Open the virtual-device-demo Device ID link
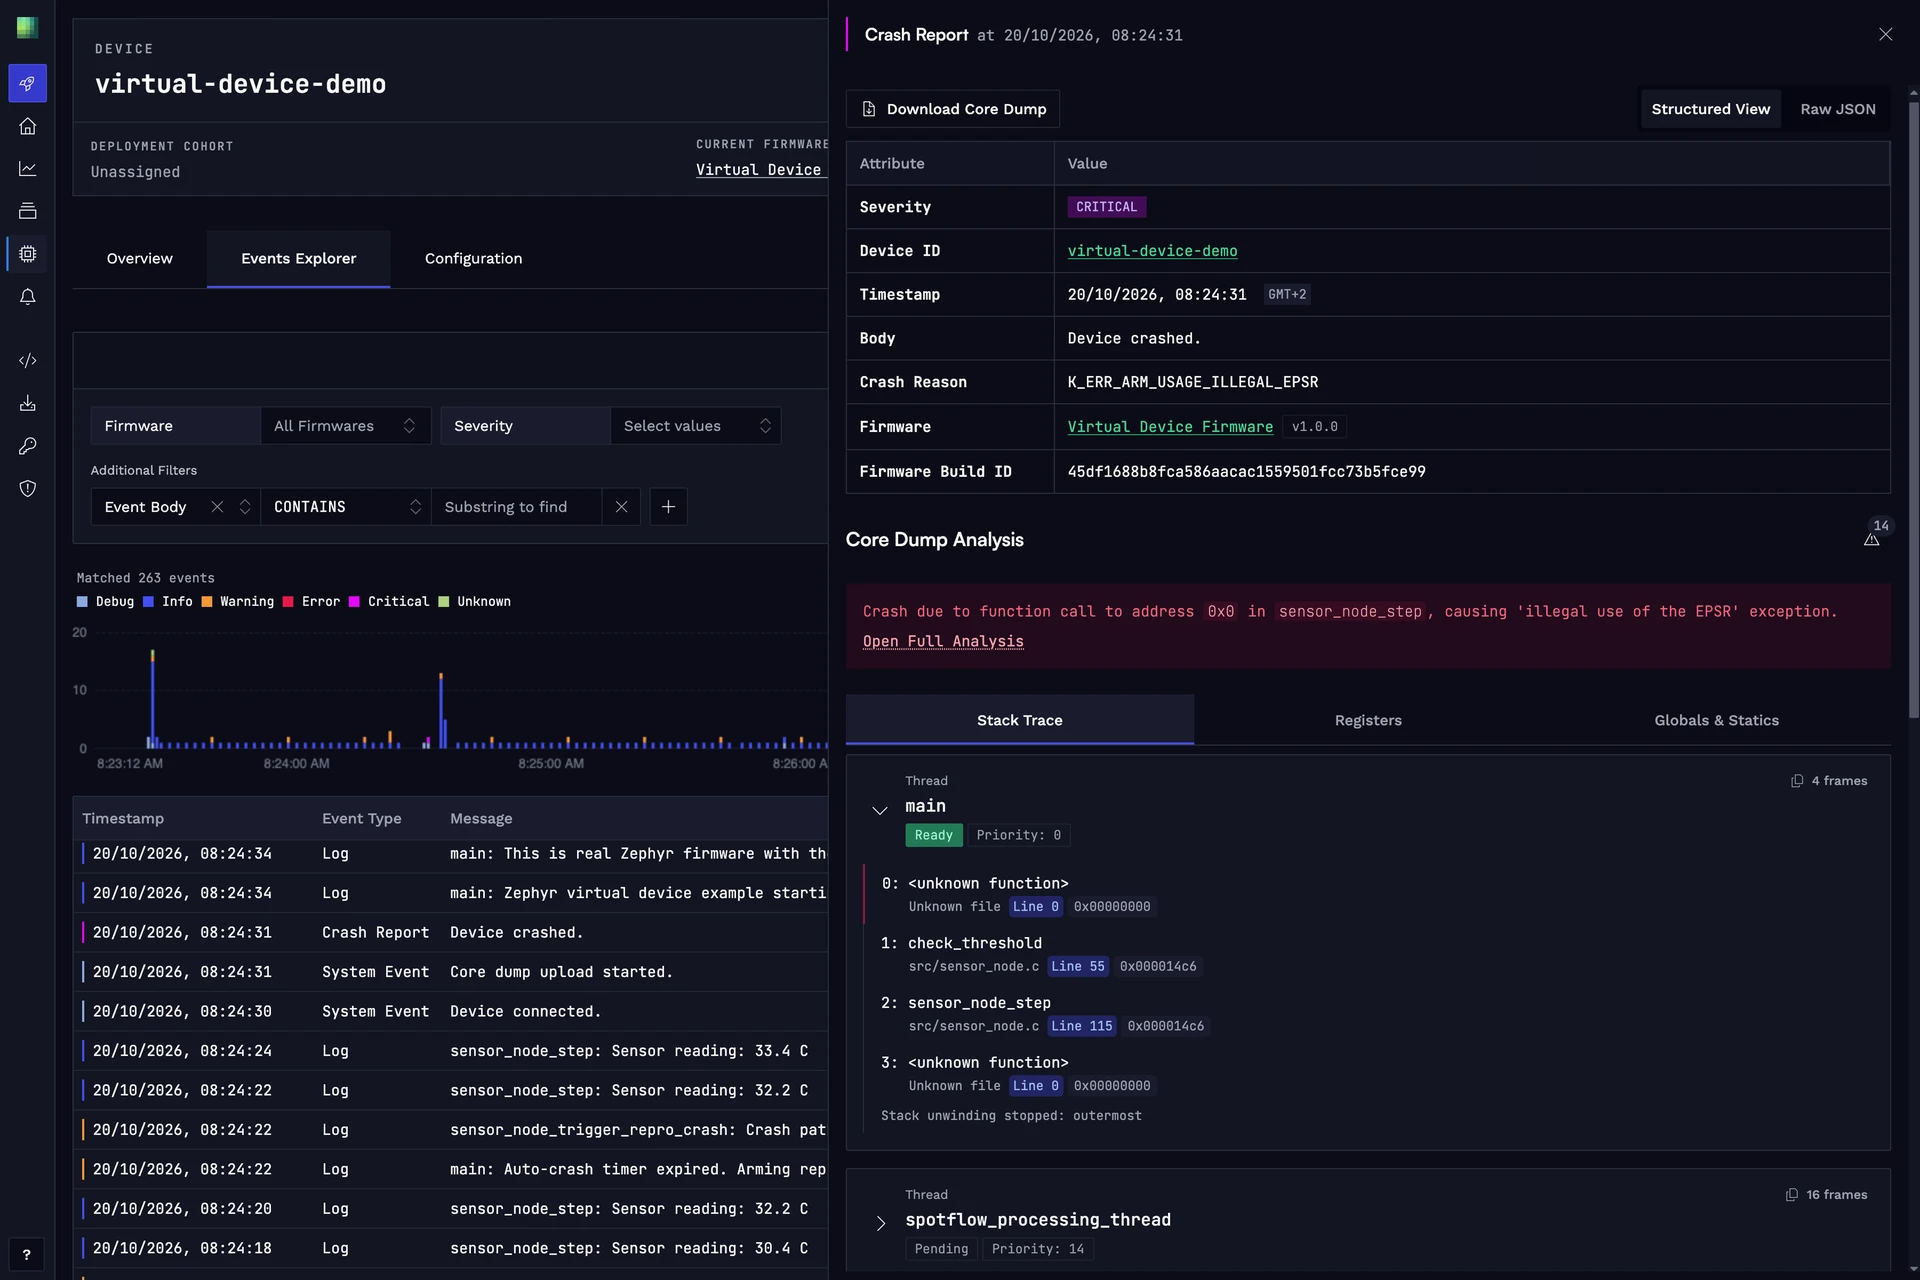This screenshot has height=1280, width=1920. [x=1152, y=251]
